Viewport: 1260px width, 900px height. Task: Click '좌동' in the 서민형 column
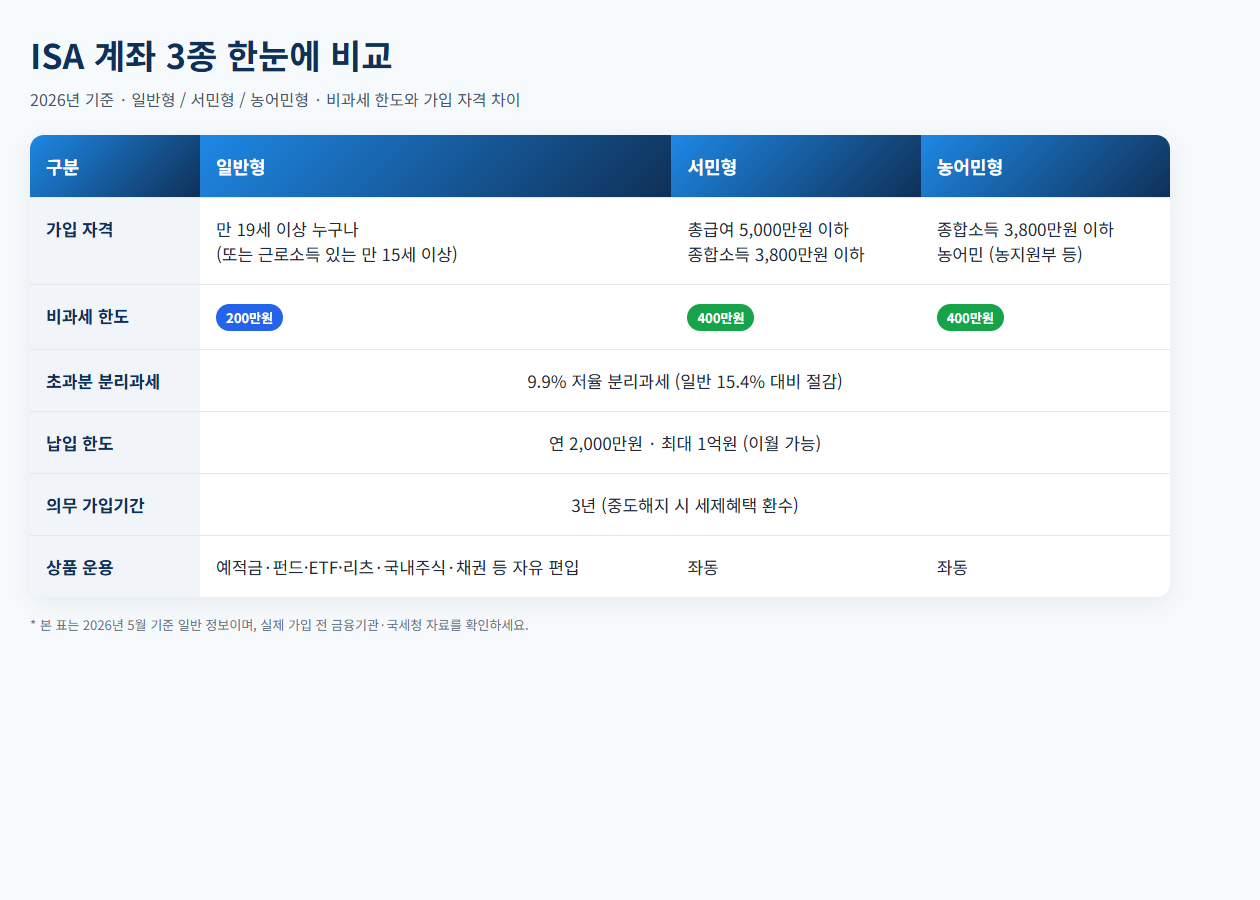(702, 567)
